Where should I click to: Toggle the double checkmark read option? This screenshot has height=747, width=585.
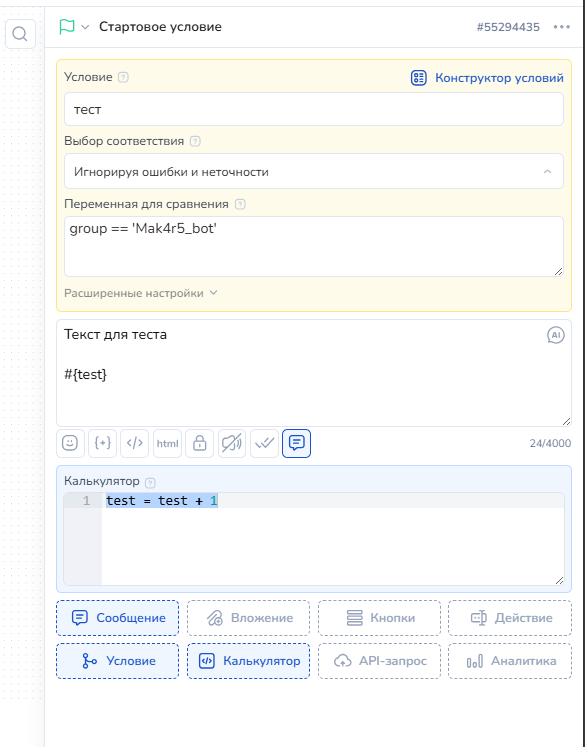pyautogui.click(x=264, y=443)
